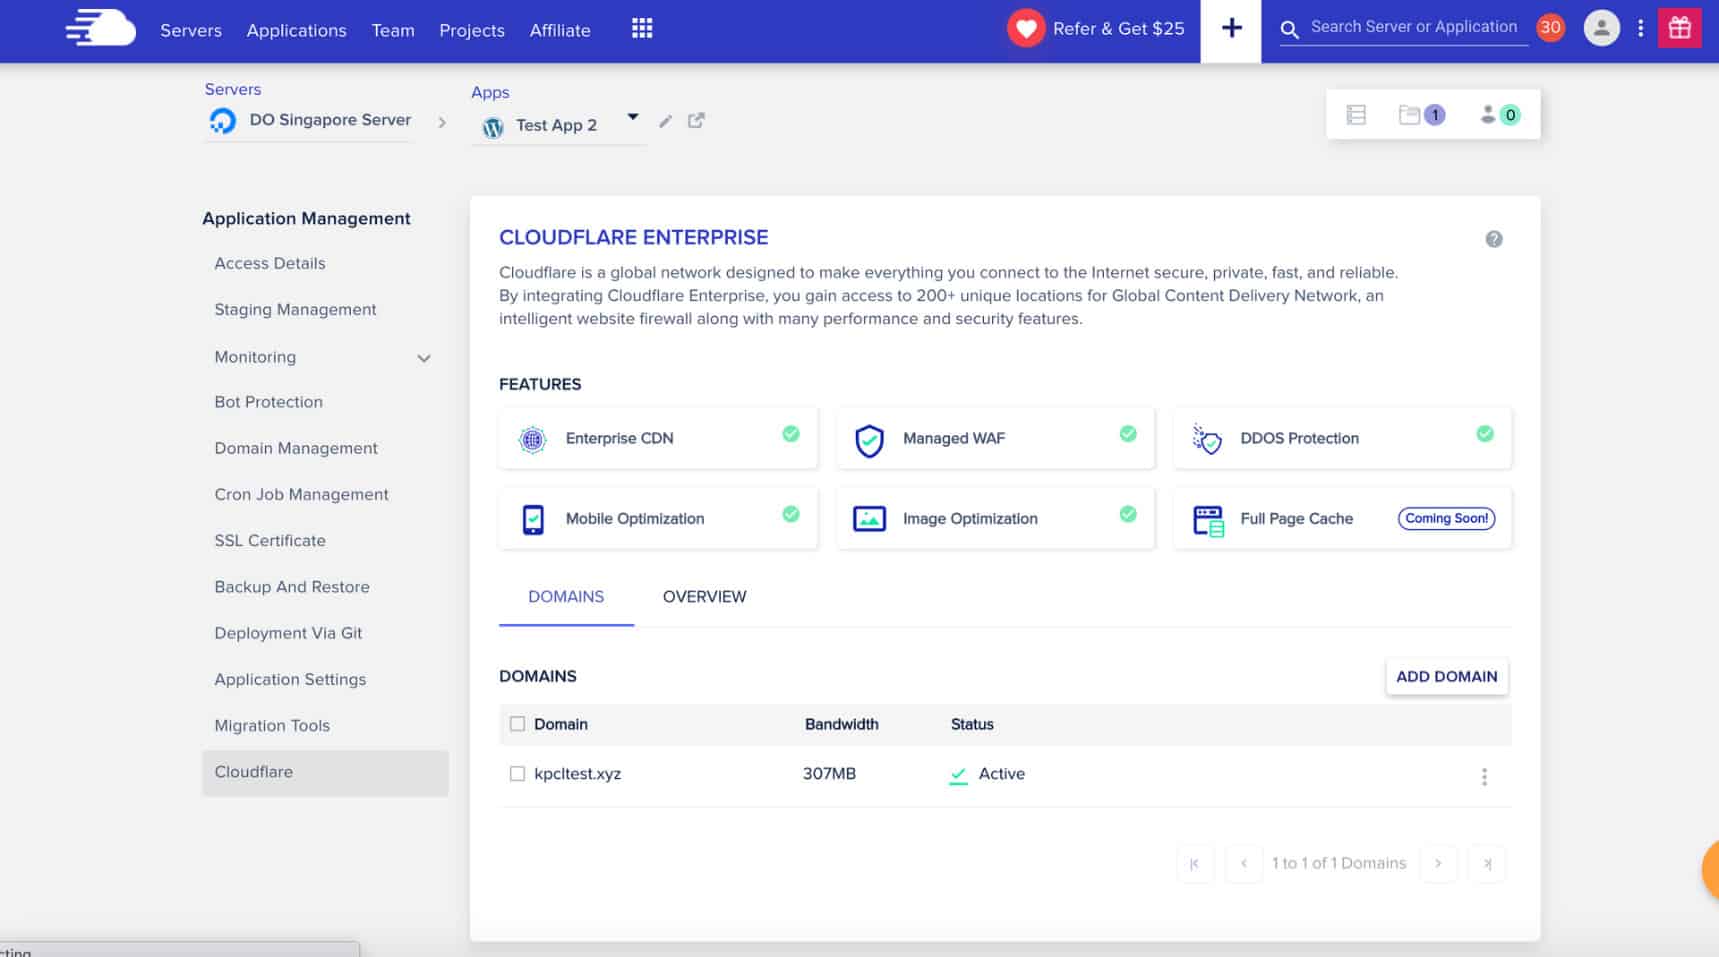Open the apps grid menu icon

(642, 29)
